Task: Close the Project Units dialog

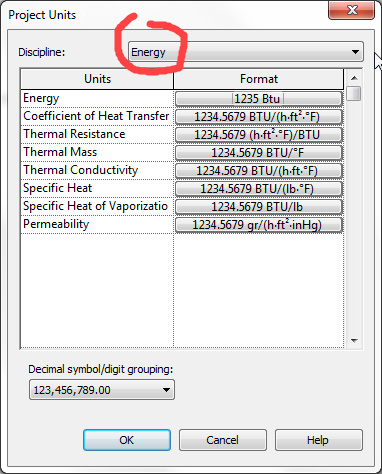Action: 352,10
